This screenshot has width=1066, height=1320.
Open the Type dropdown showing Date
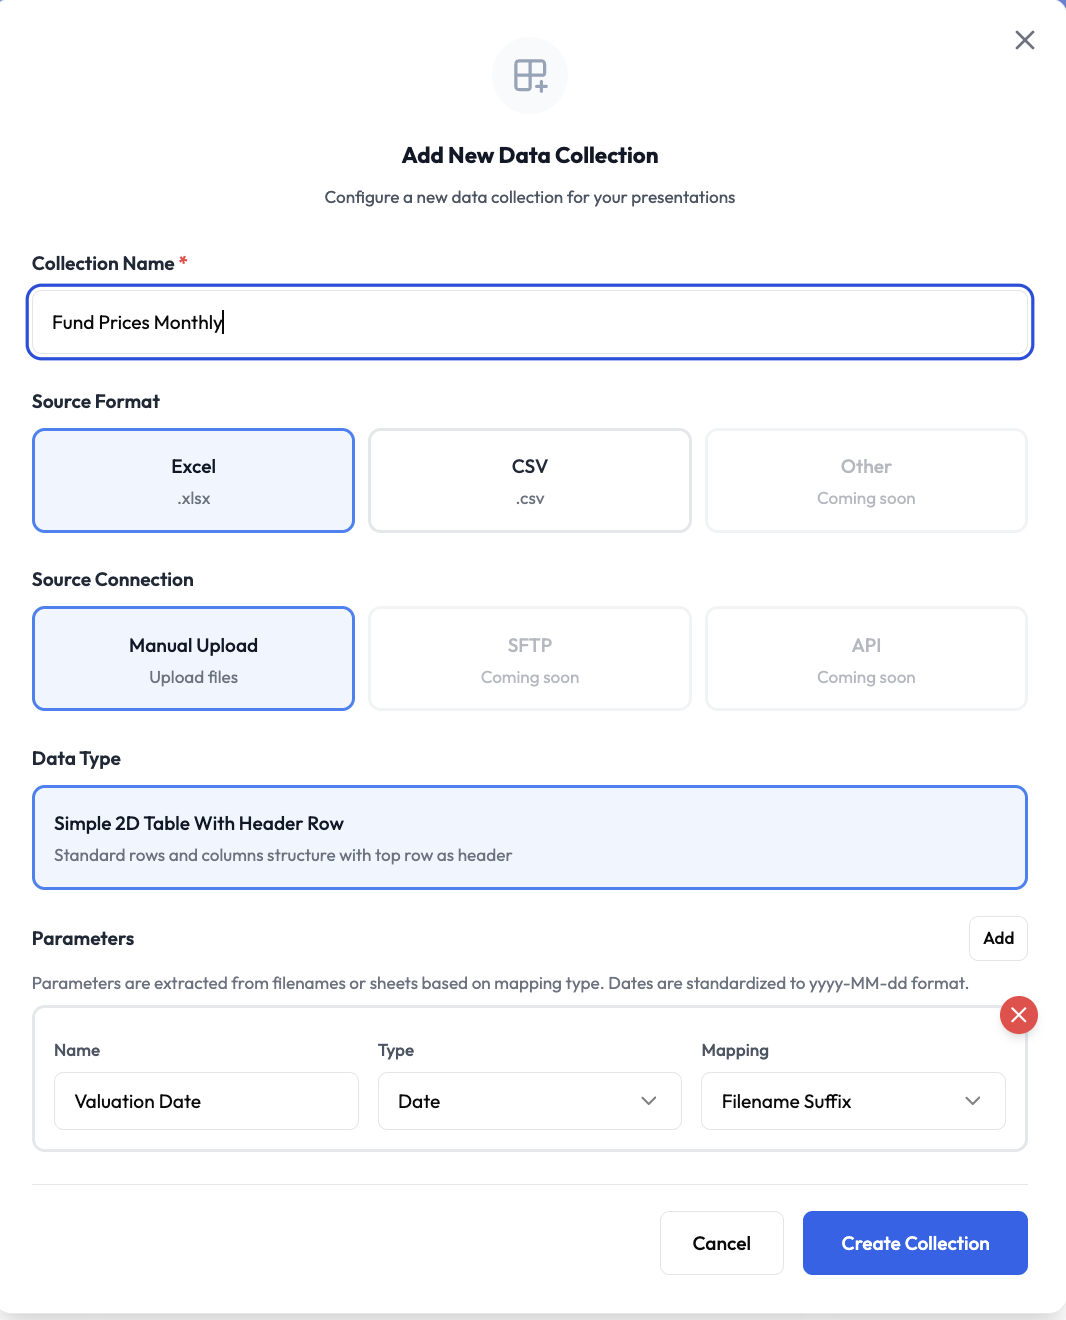pos(529,1101)
